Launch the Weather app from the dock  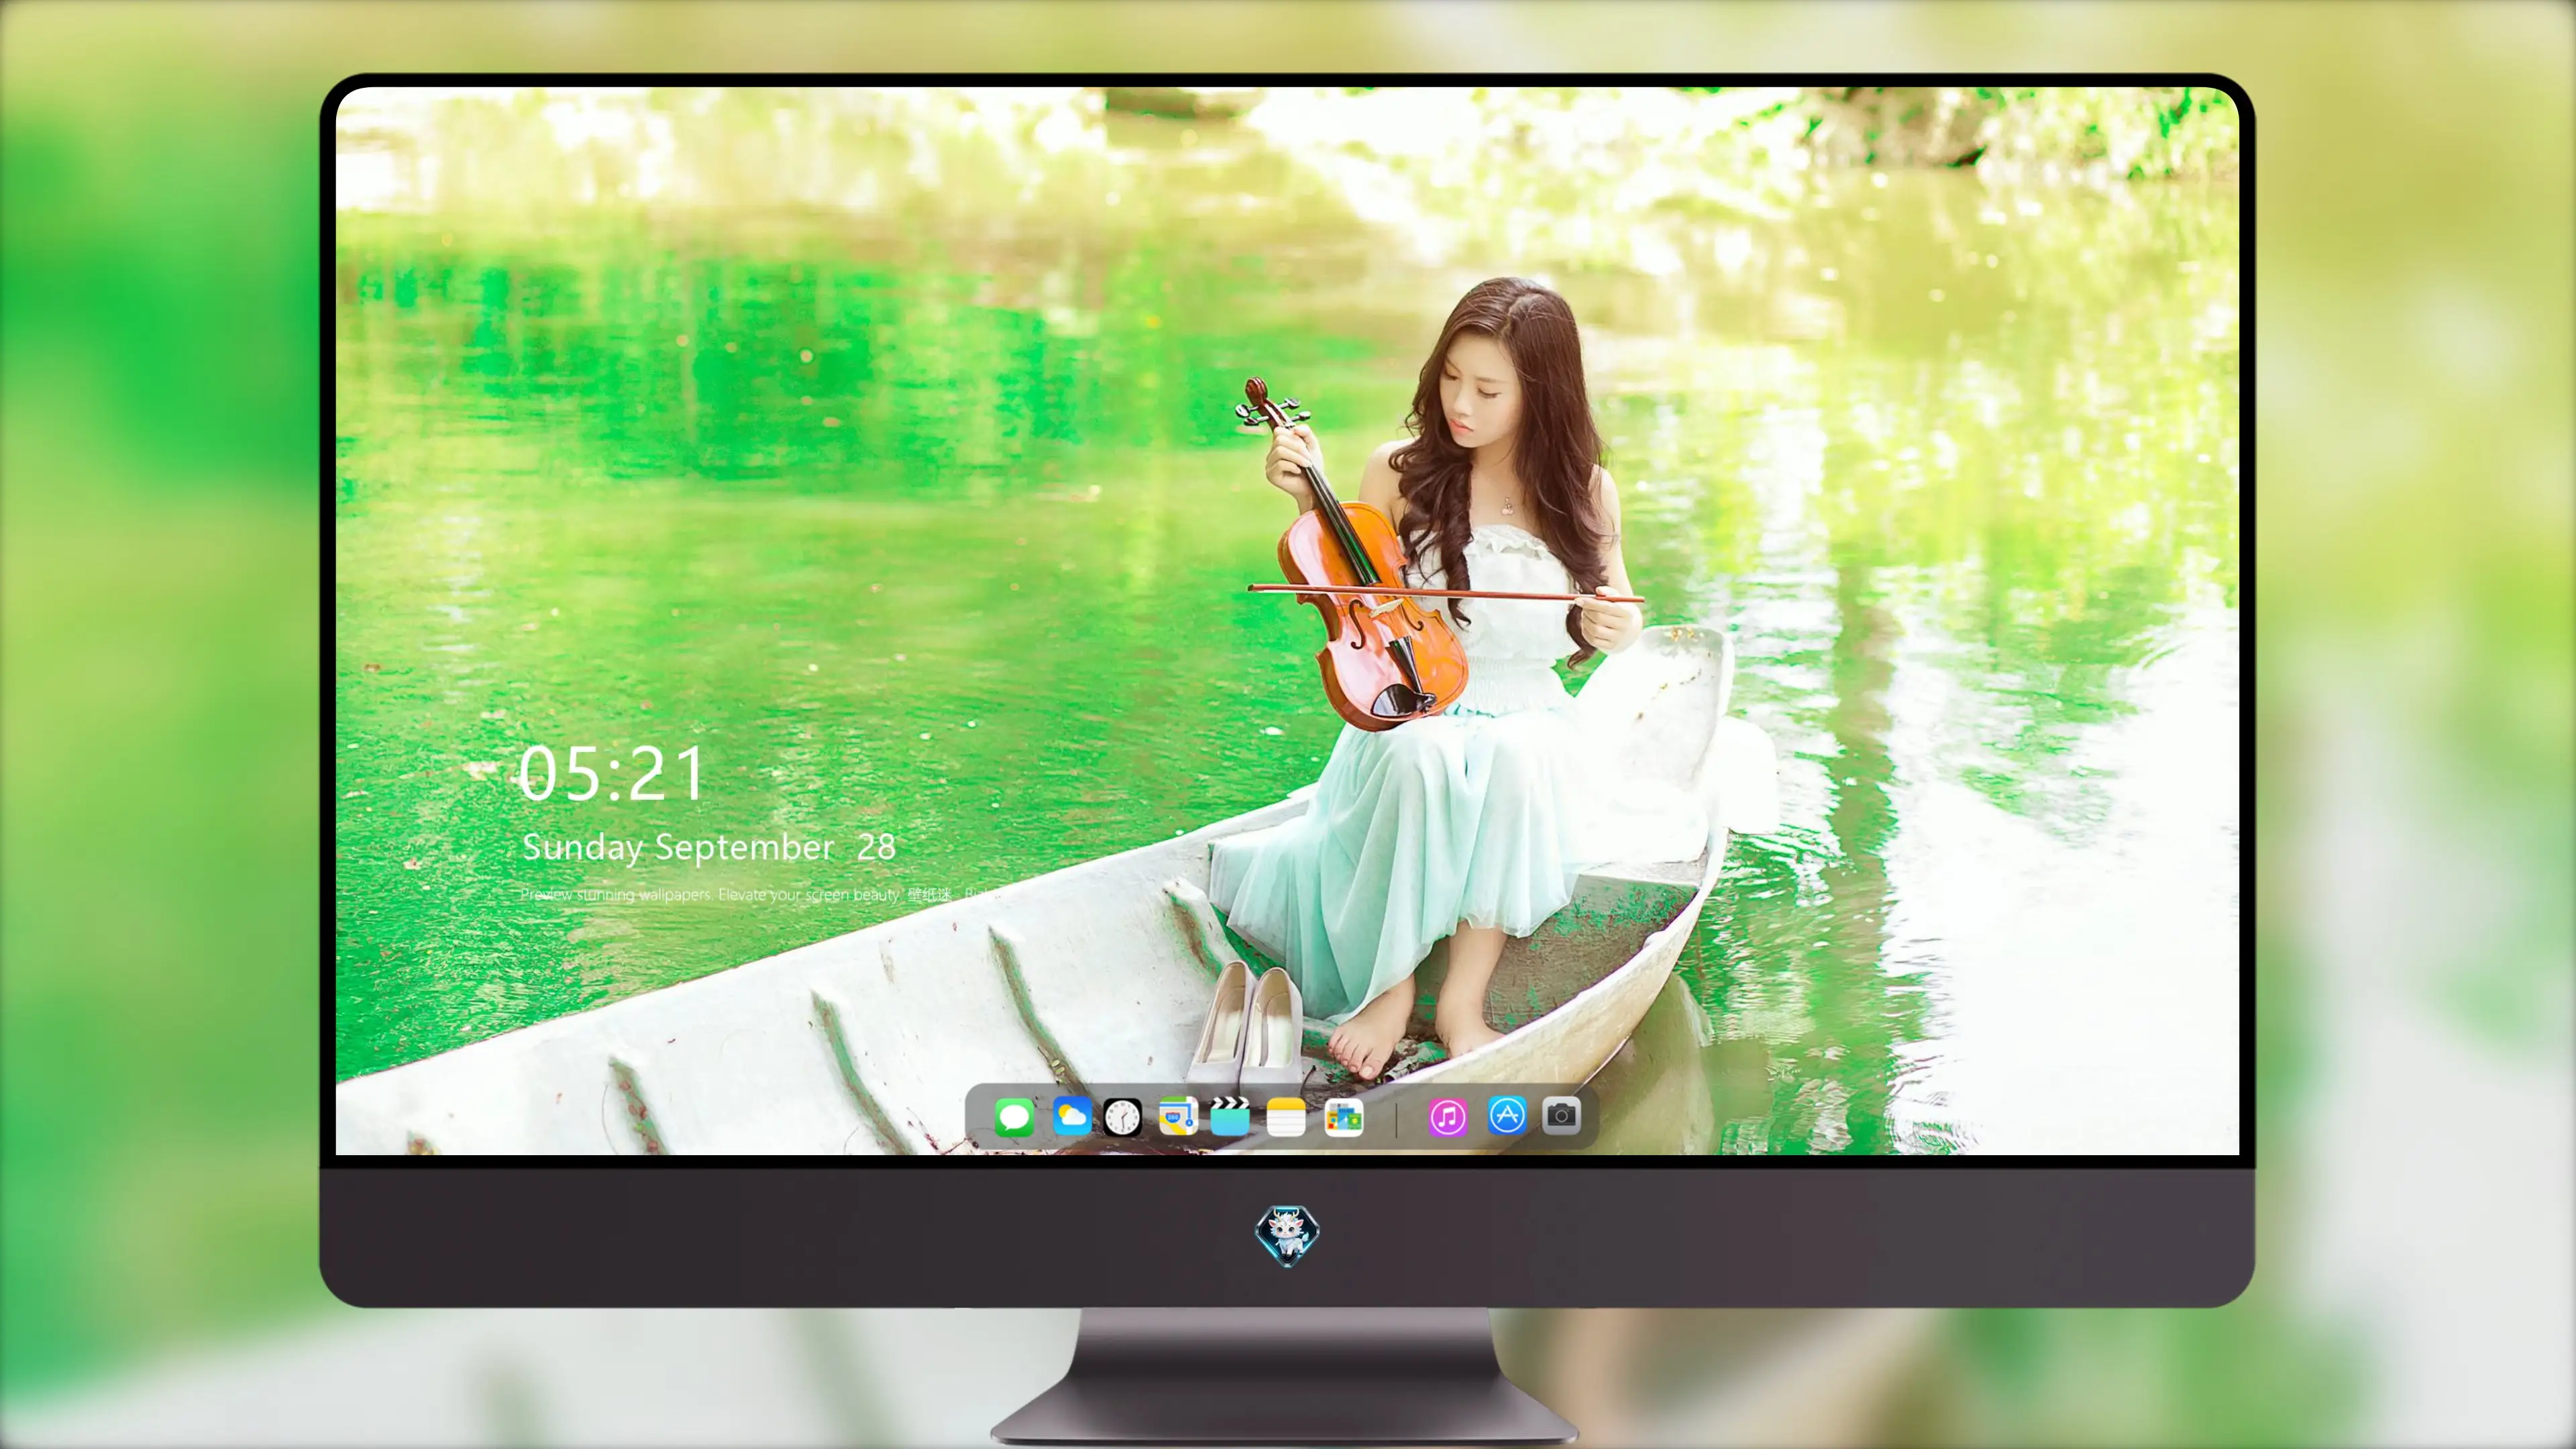click(1071, 1116)
